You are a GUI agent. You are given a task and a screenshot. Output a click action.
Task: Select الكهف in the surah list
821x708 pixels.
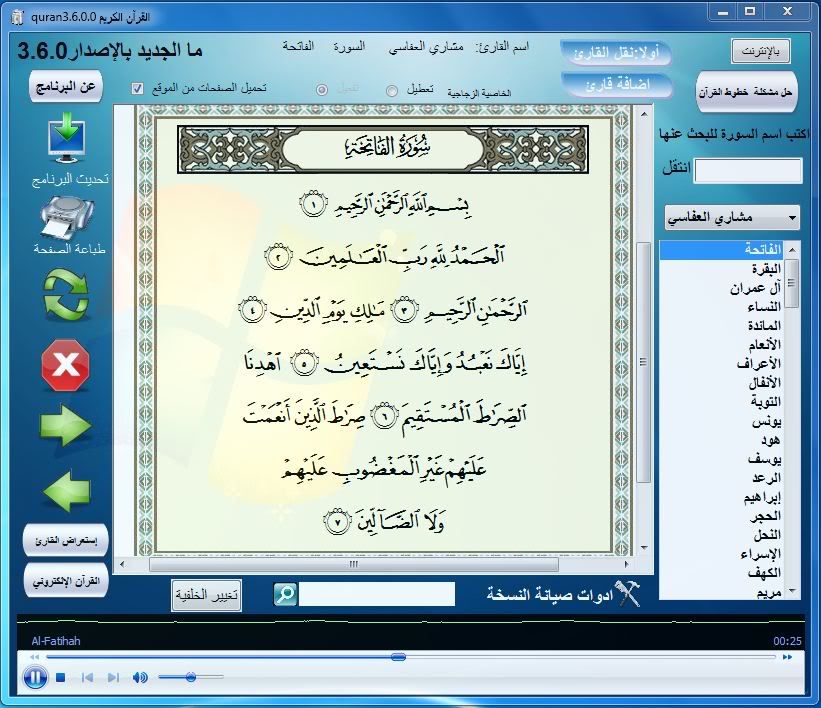point(721,573)
